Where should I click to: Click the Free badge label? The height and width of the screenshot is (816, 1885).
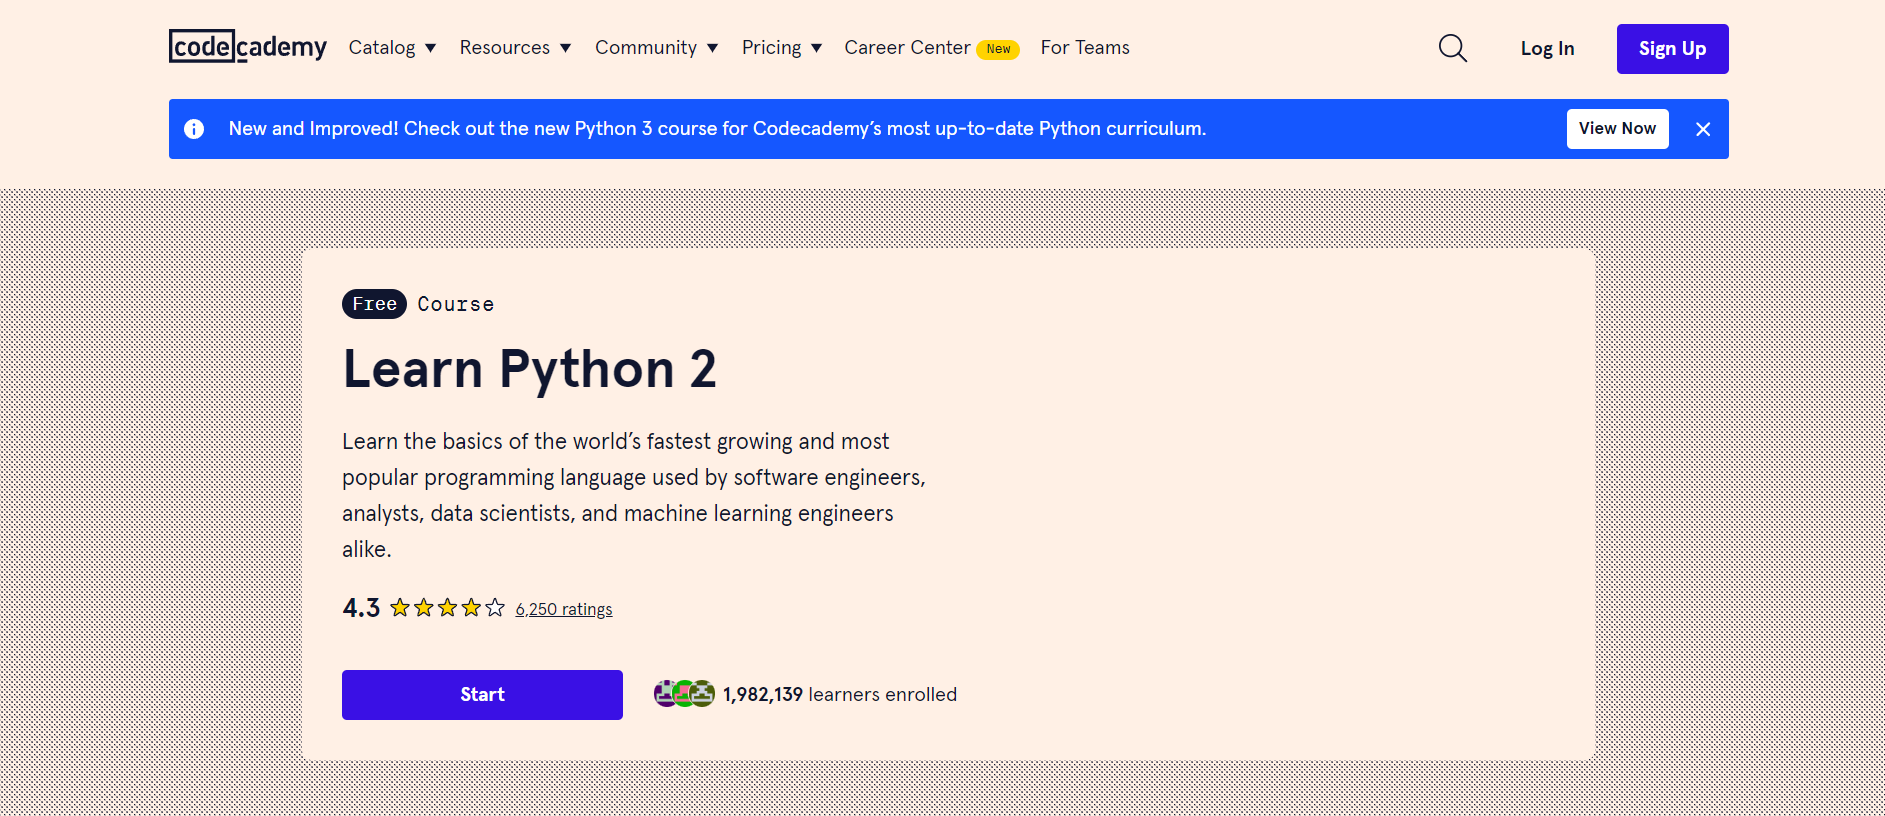click(374, 304)
